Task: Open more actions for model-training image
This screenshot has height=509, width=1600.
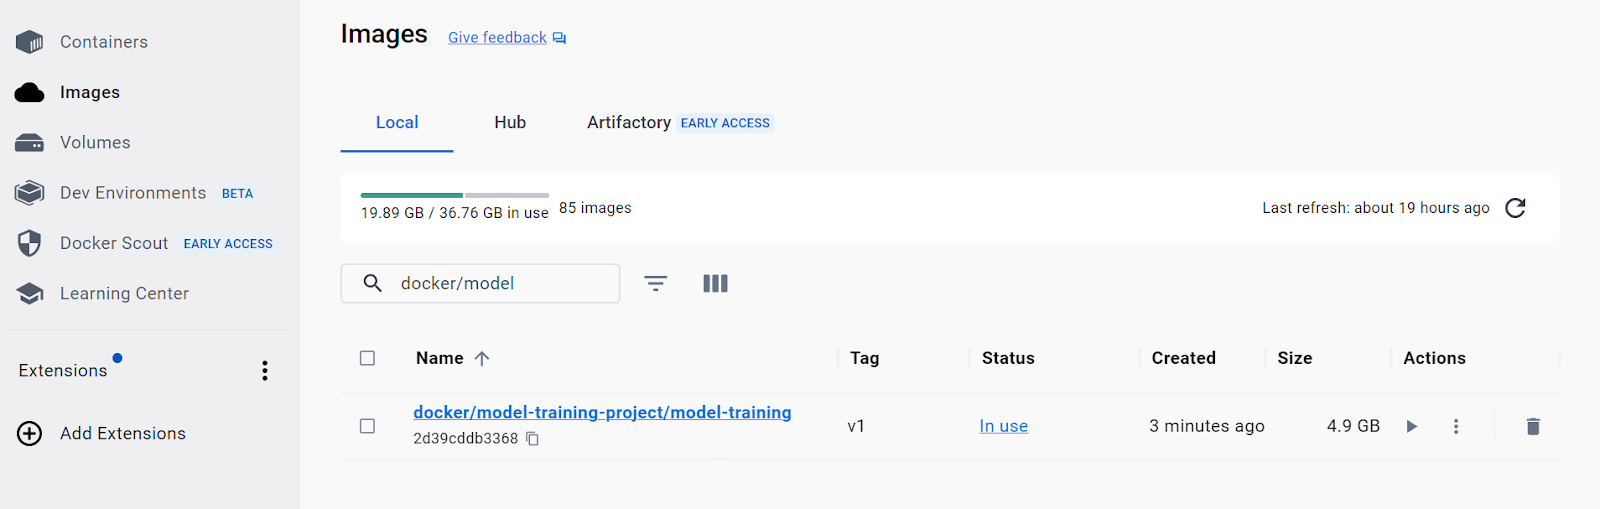Action: click(1456, 426)
